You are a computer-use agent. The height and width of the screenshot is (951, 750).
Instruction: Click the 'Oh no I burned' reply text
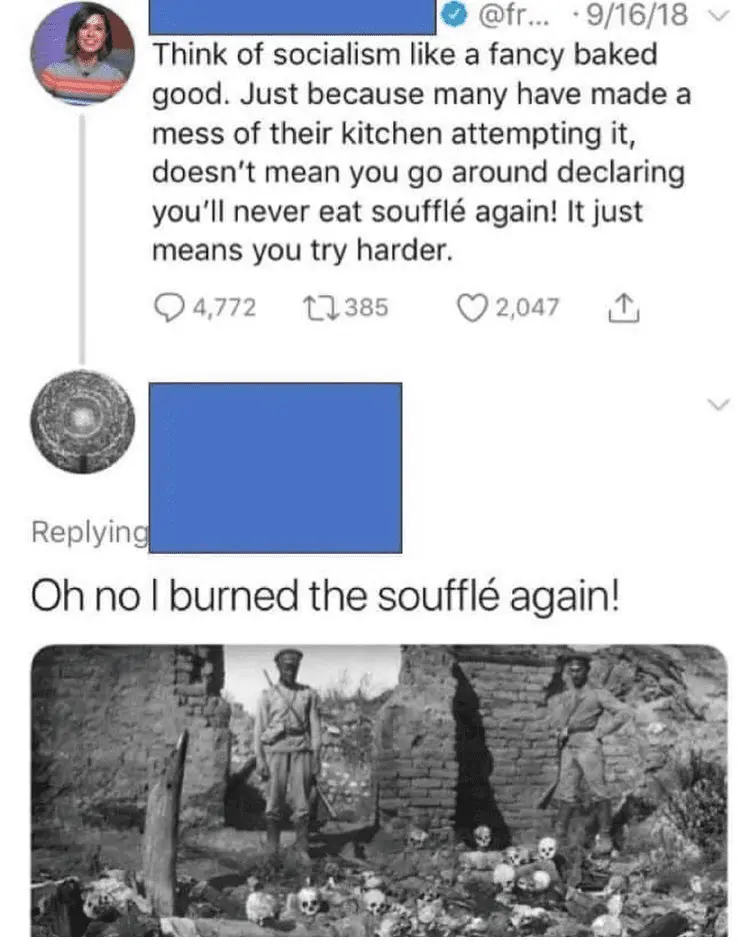[x=326, y=597]
